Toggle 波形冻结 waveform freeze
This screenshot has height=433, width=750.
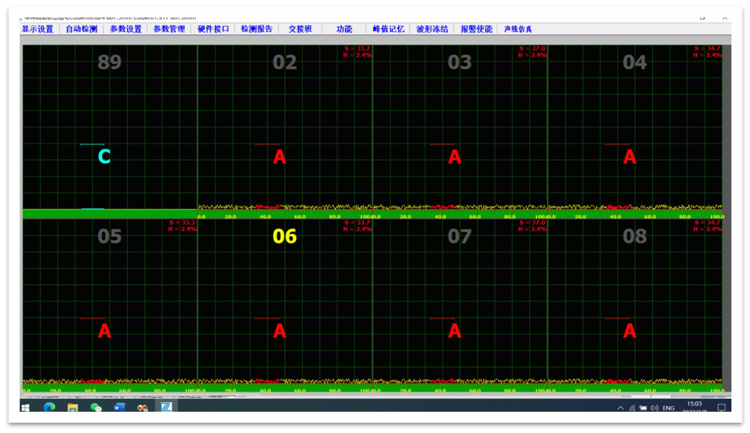point(432,29)
